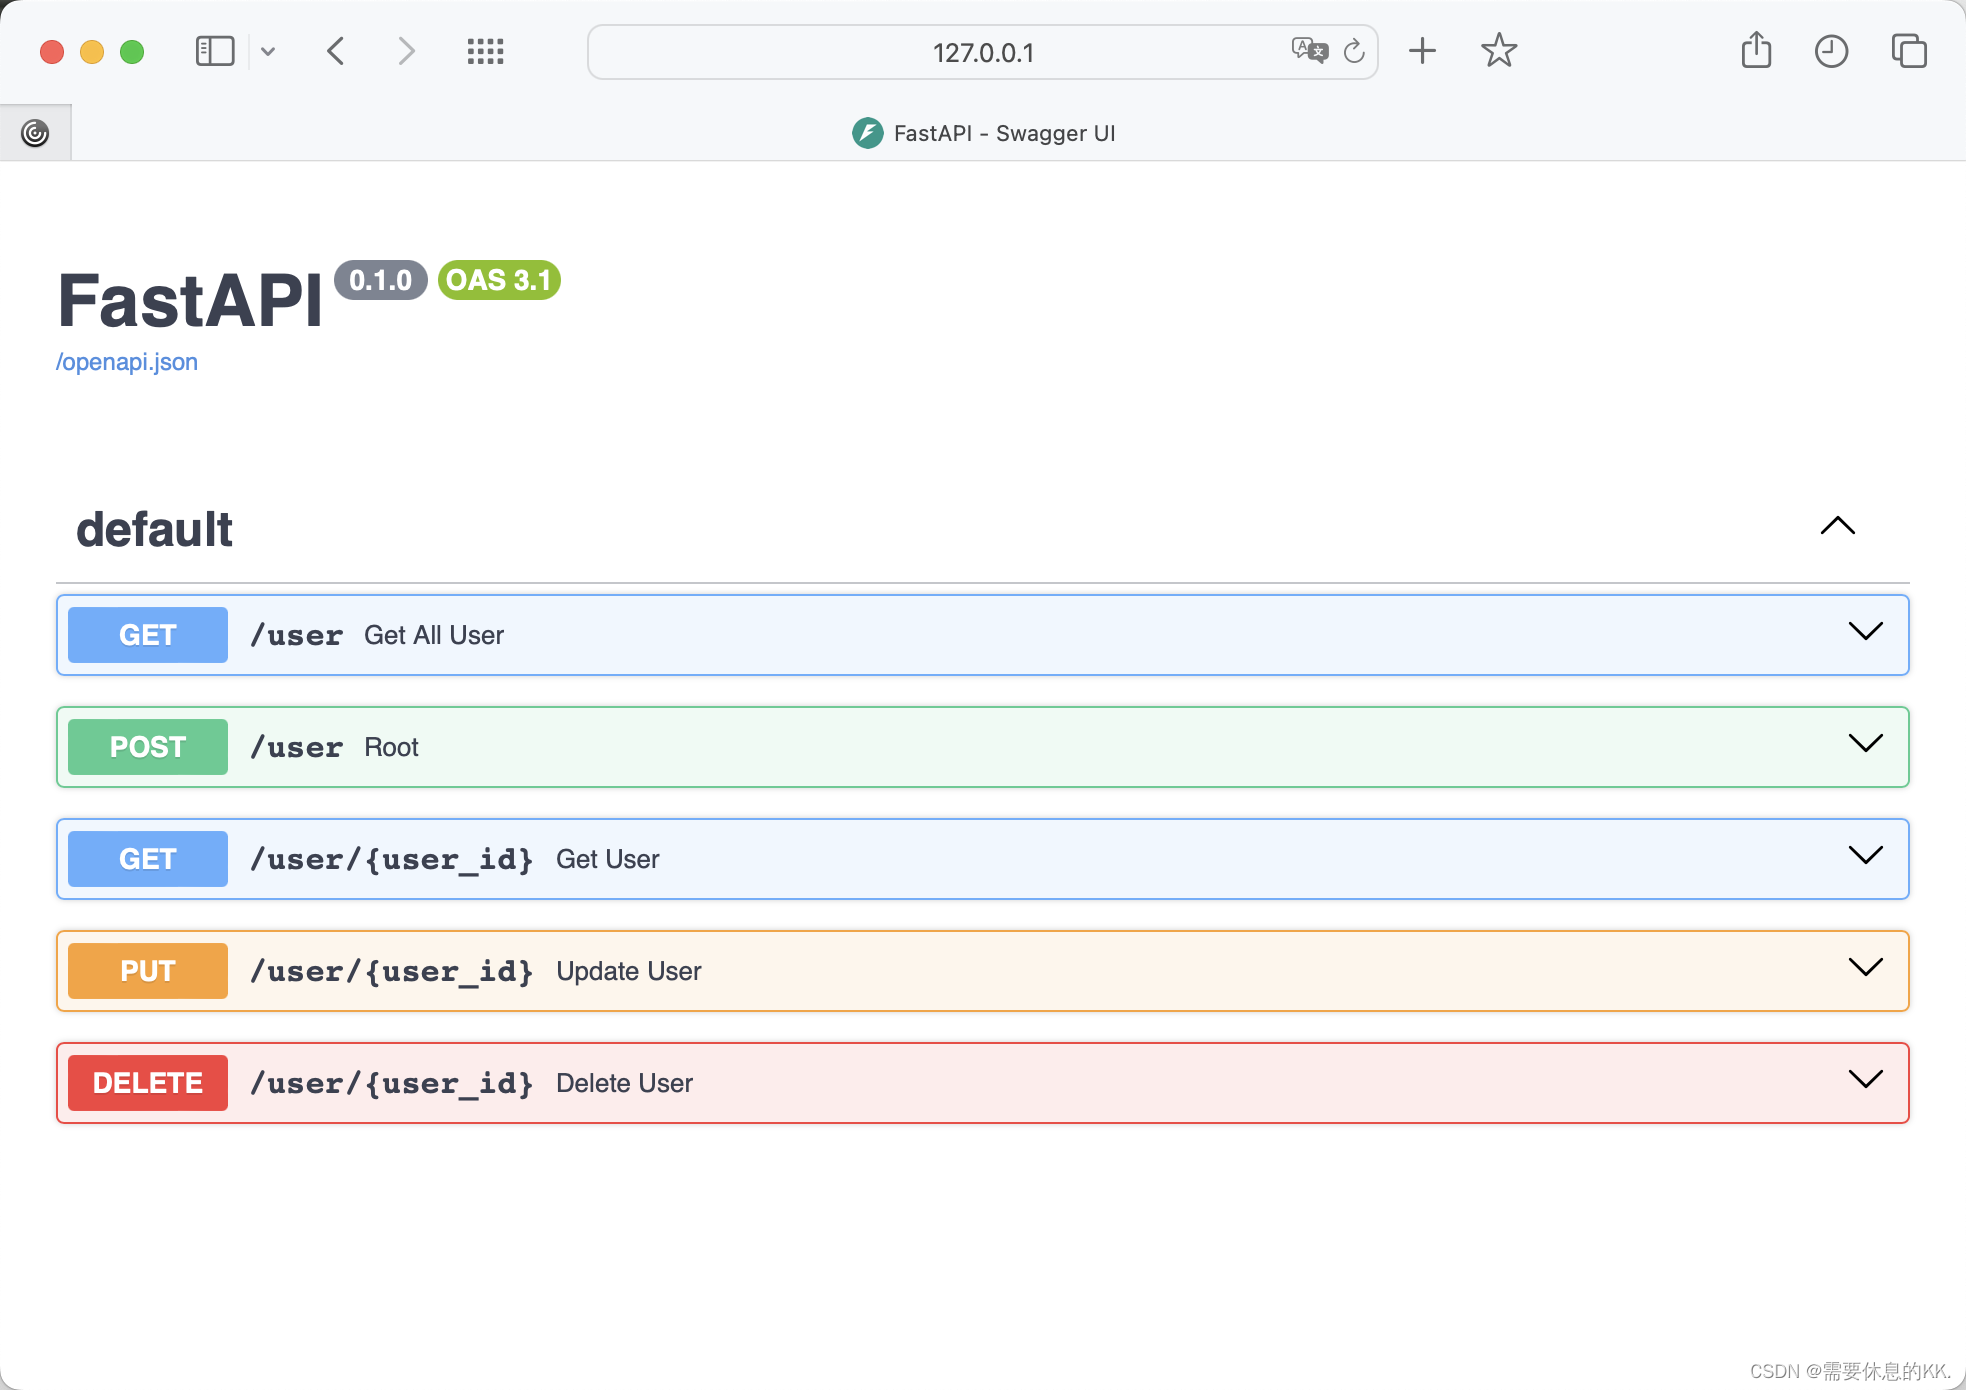Screen dimensions: 1966x1390
Task: Click the 0.1.0 version badge
Action: (x=381, y=280)
